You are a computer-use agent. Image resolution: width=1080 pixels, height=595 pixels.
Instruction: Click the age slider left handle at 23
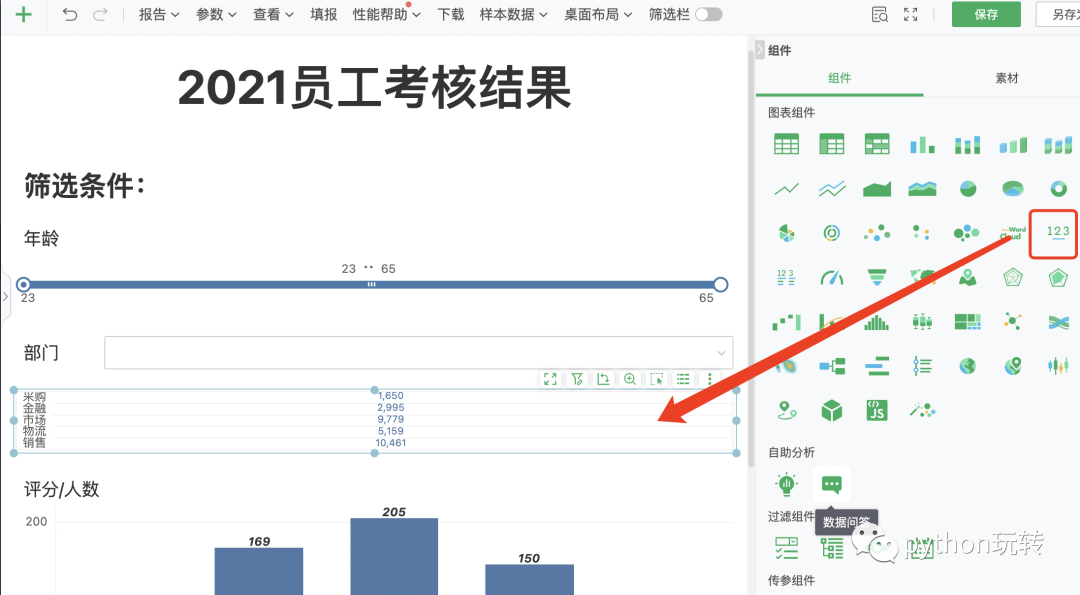(x=23, y=284)
